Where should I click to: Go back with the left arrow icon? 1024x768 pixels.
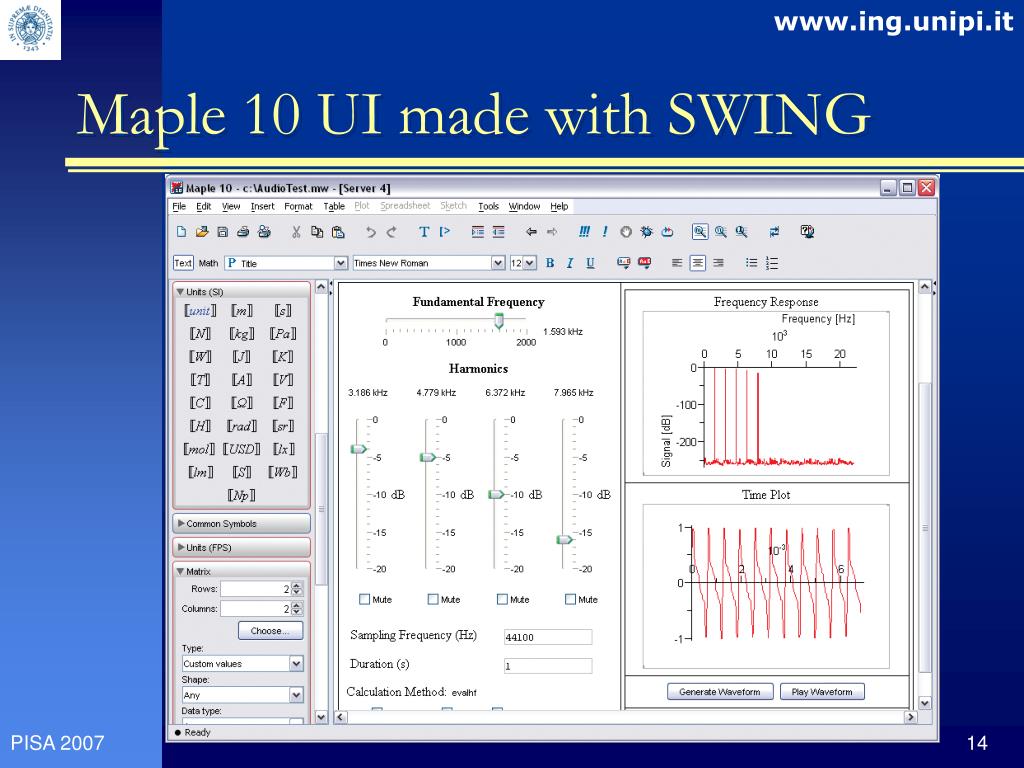tap(531, 231)
